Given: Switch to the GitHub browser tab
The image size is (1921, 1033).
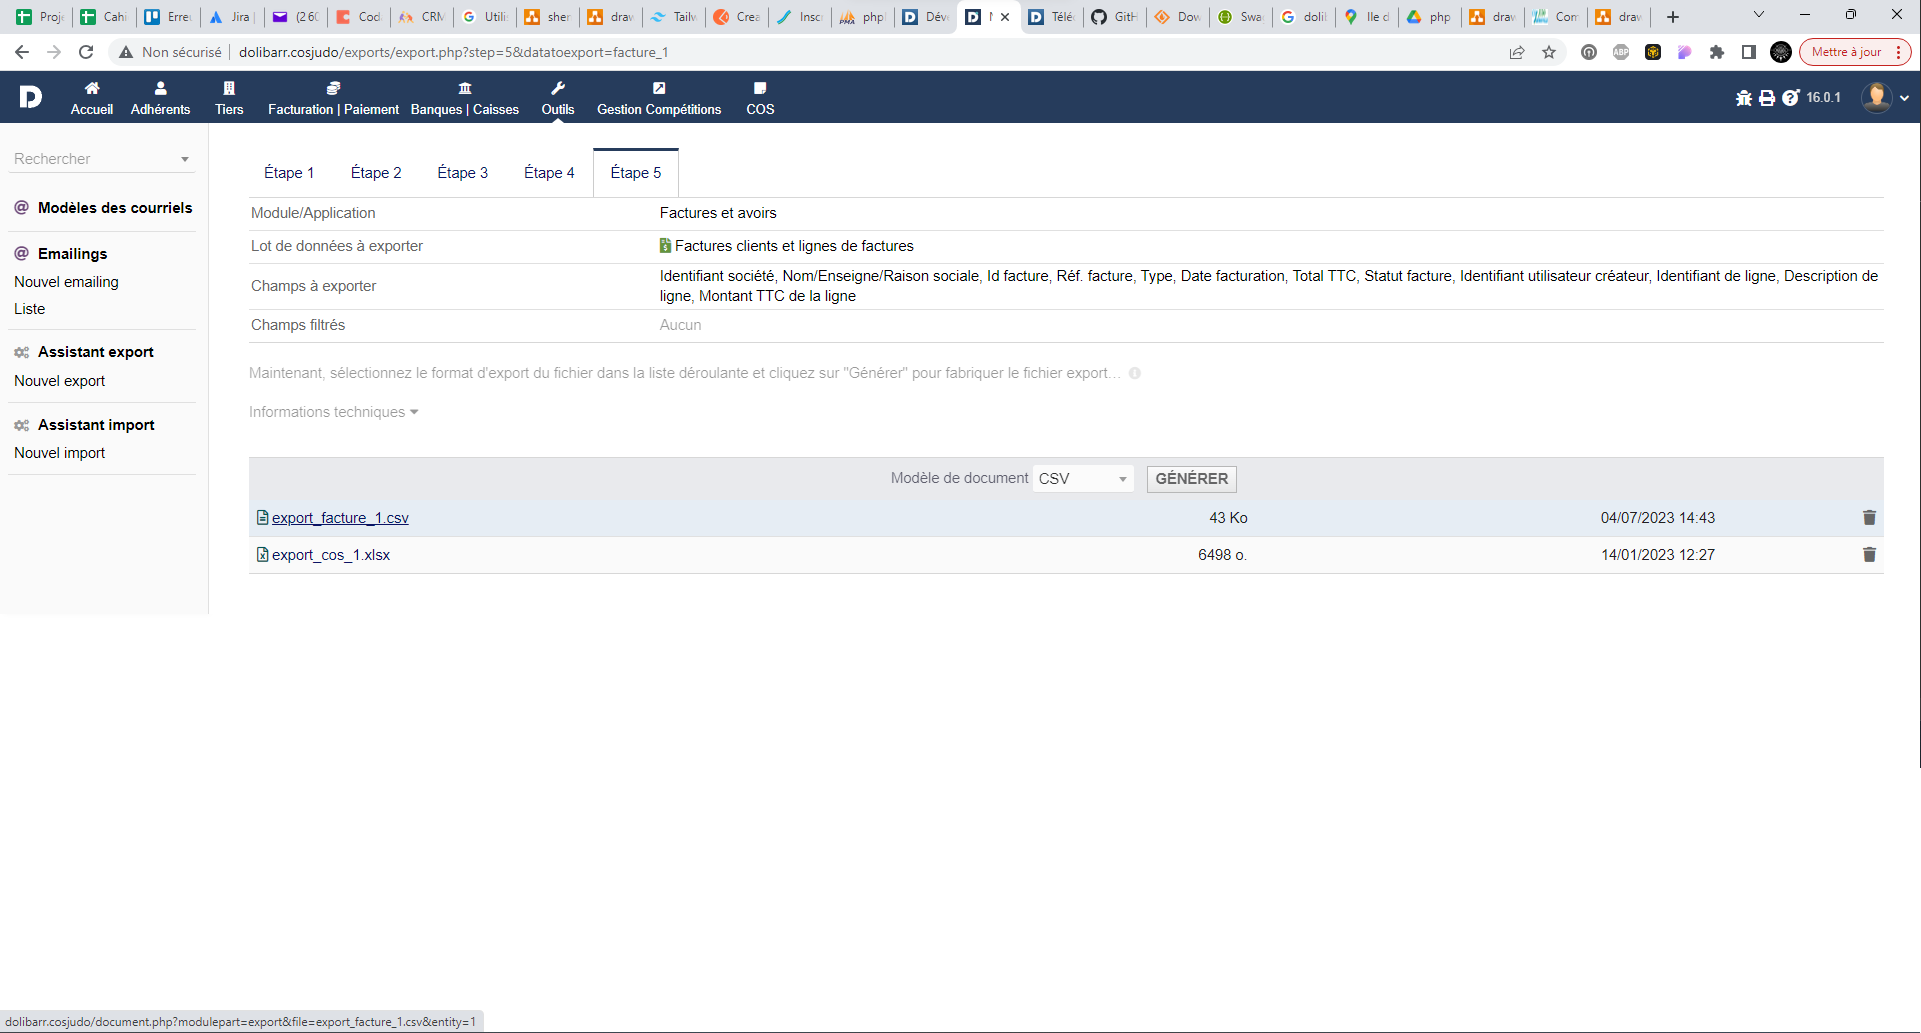Looking at the screenshot, I should click(1115, 17).
